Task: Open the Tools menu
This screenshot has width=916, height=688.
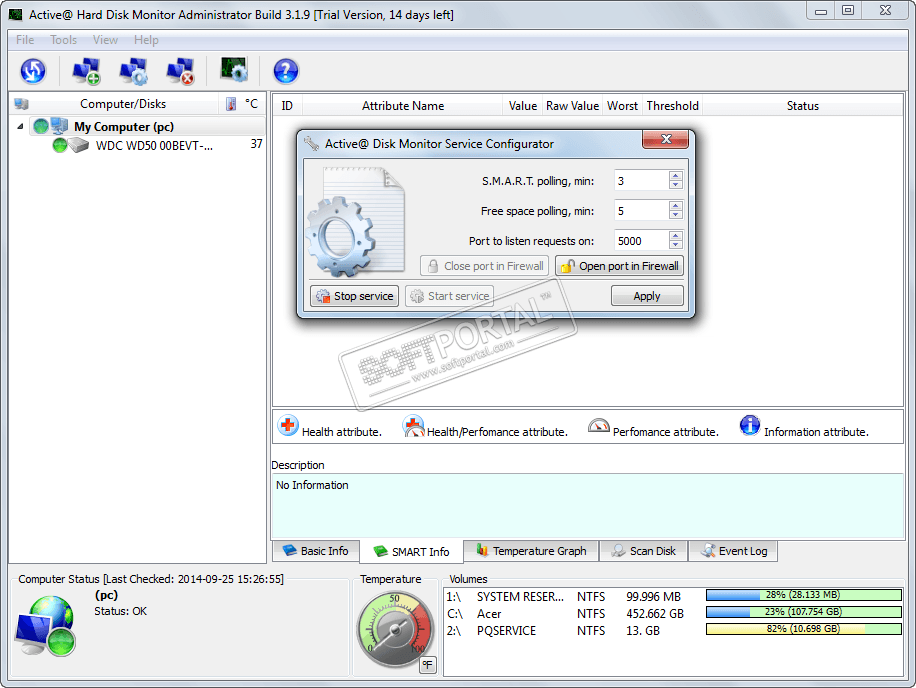Action: [63, 40]
